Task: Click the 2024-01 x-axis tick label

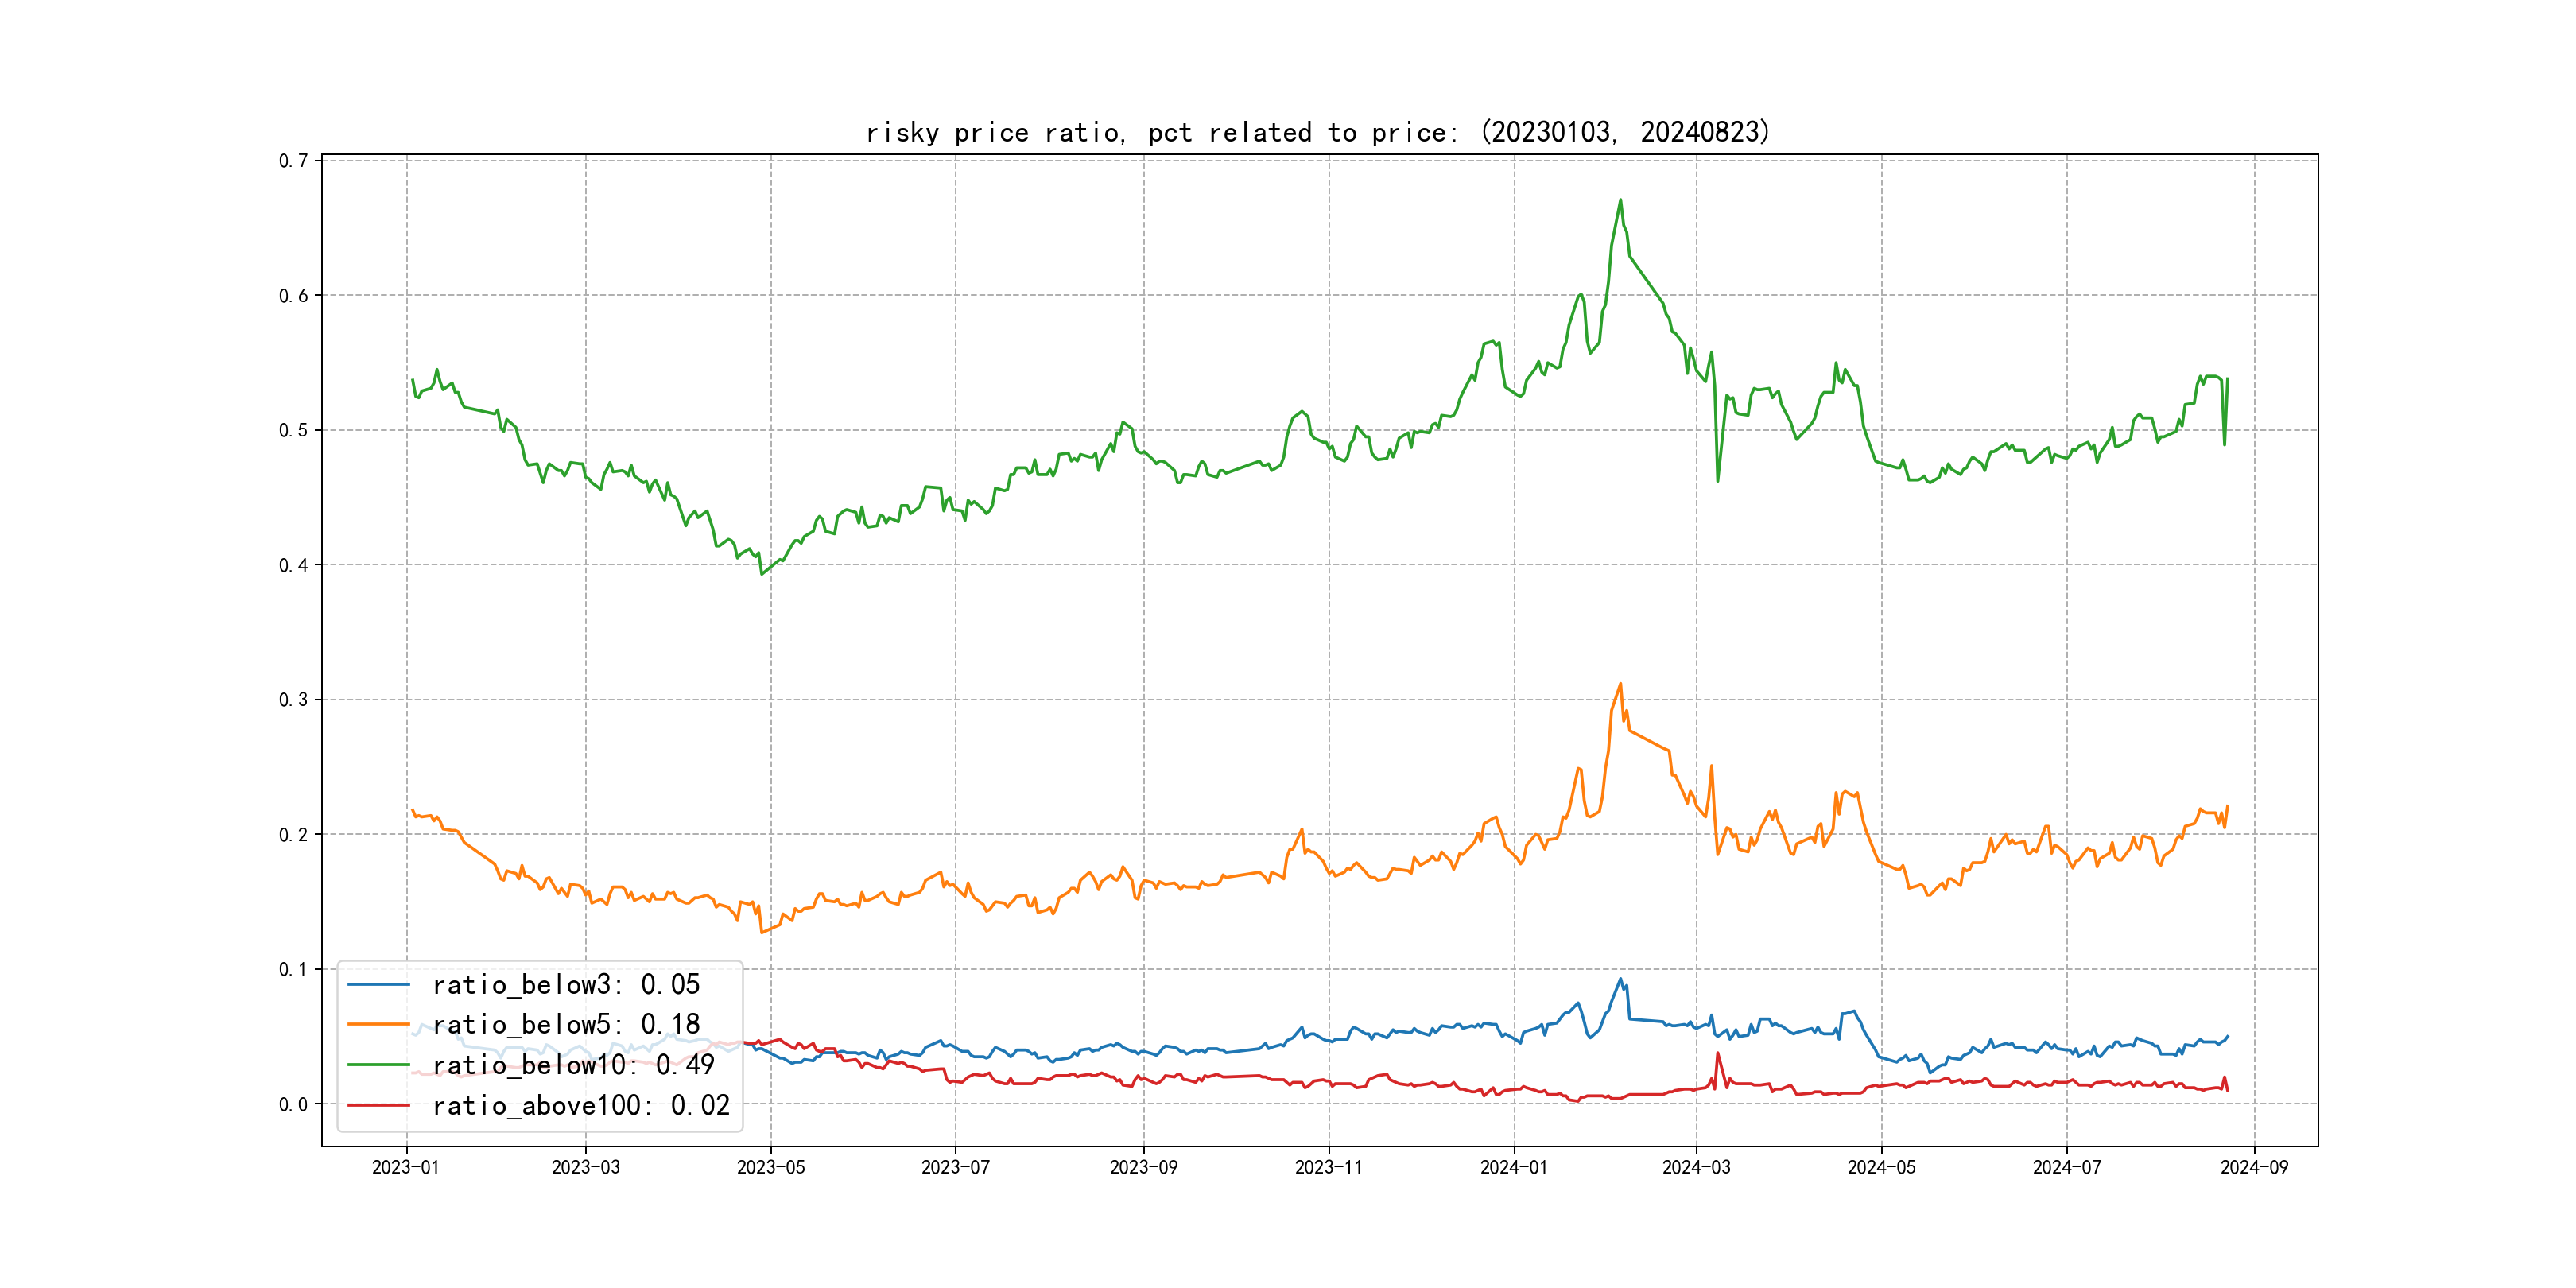Action: (x=1513, y=1168)
